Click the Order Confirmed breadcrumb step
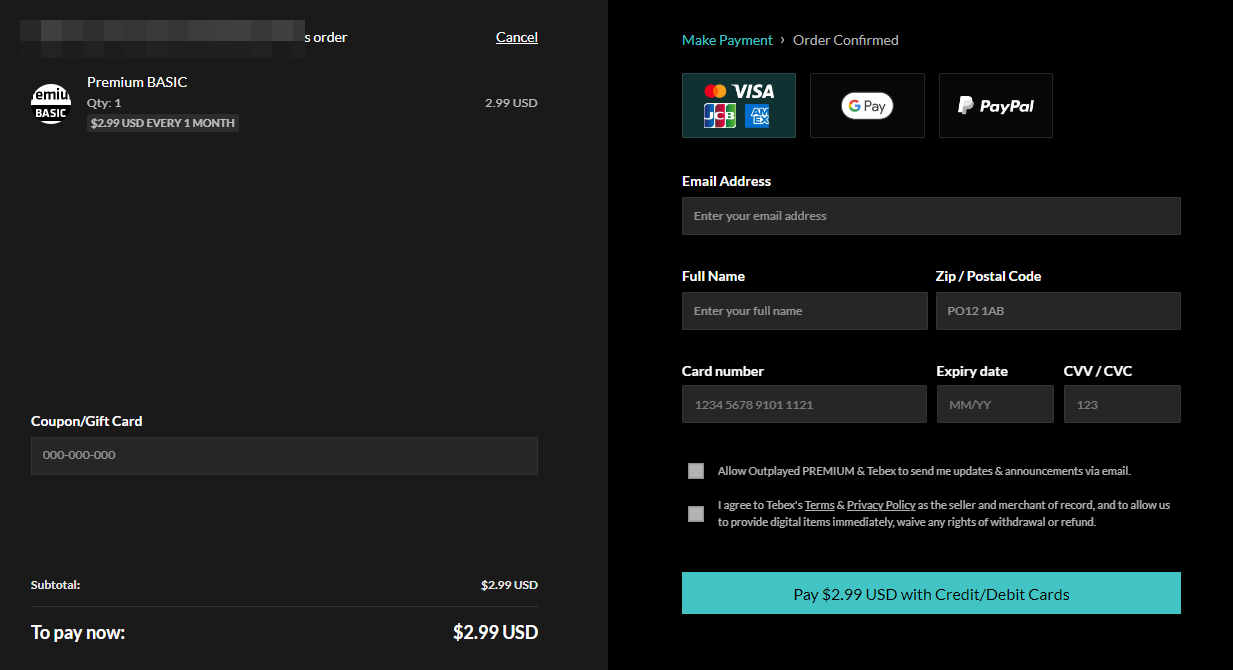 846,40
